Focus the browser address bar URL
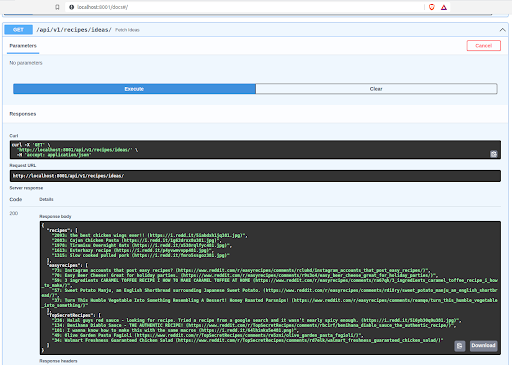Screen dimensions: 512x365 point(102,7)
